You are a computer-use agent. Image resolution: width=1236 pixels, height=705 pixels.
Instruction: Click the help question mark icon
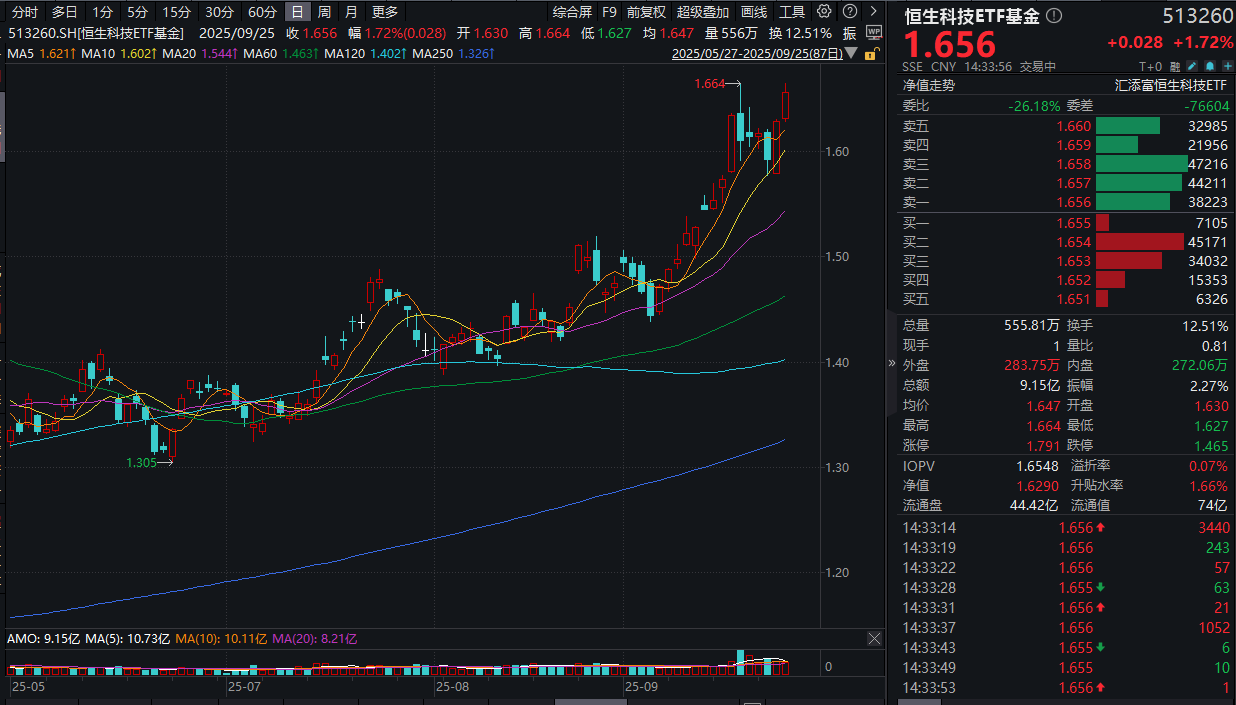(850, 12)
